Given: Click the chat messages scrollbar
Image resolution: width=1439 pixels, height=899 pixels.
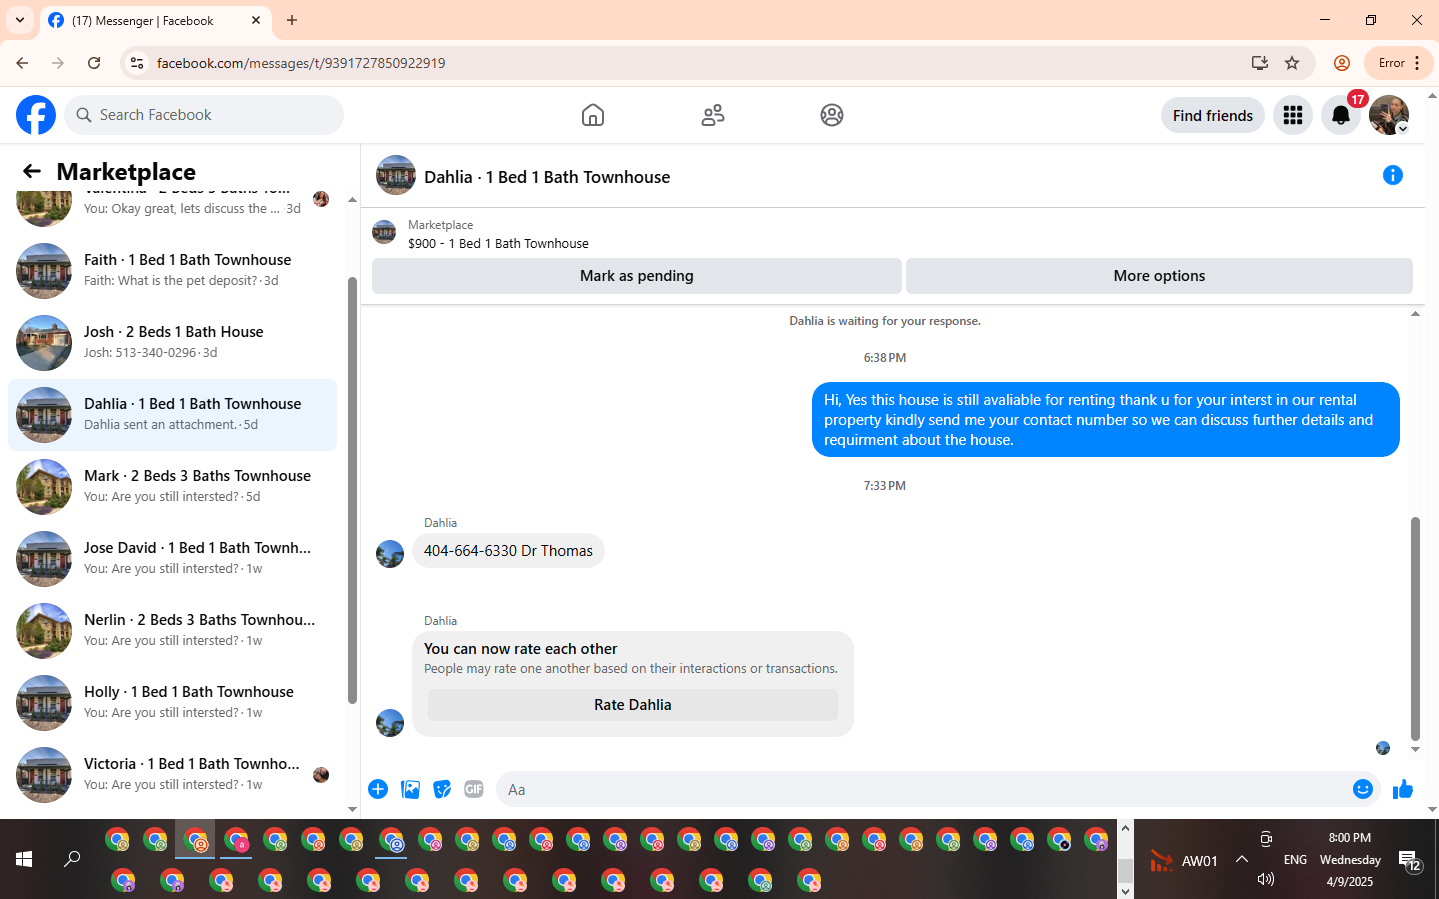Looking at the screenshot, I should click(1415, 628).
